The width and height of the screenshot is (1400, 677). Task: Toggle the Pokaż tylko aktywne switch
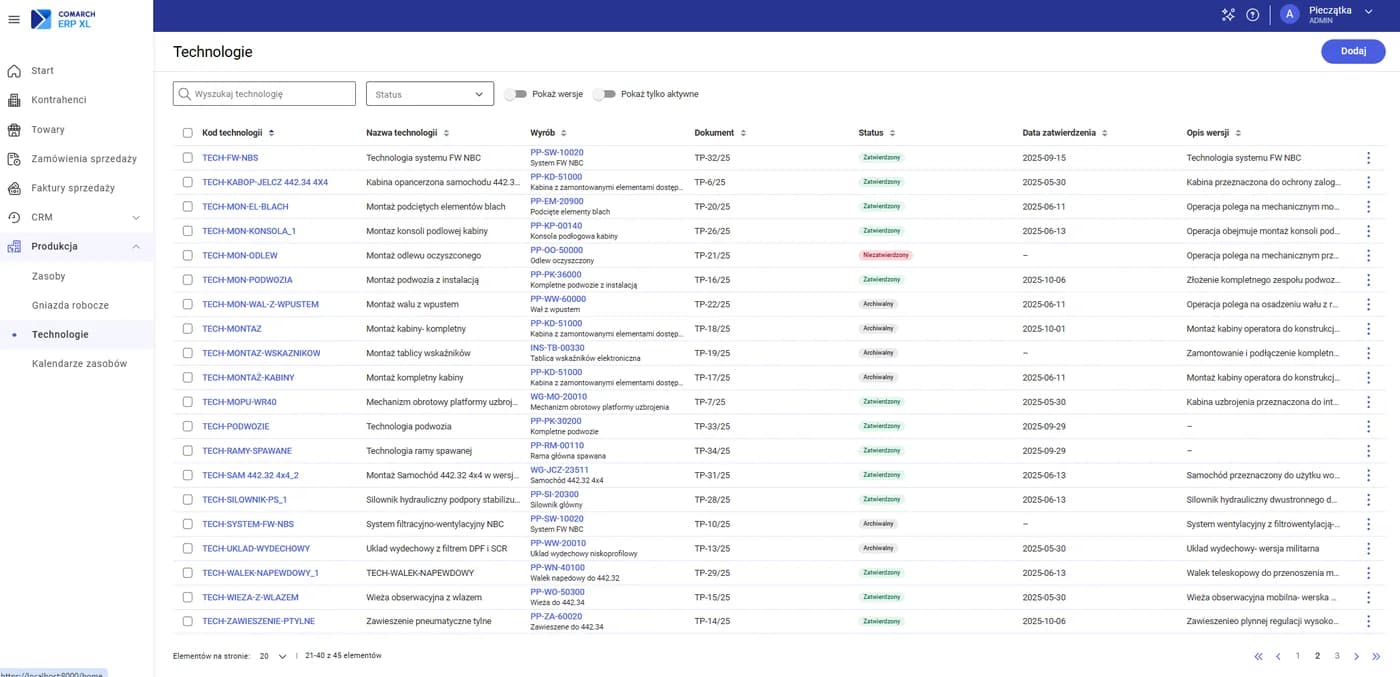(x=603, y=94)
